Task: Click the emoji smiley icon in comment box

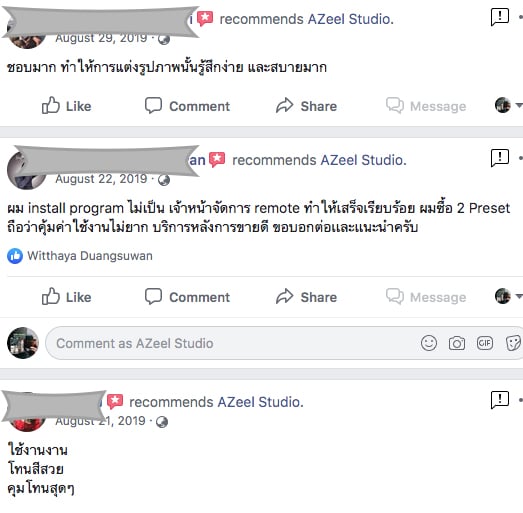Action: point(429,343)
